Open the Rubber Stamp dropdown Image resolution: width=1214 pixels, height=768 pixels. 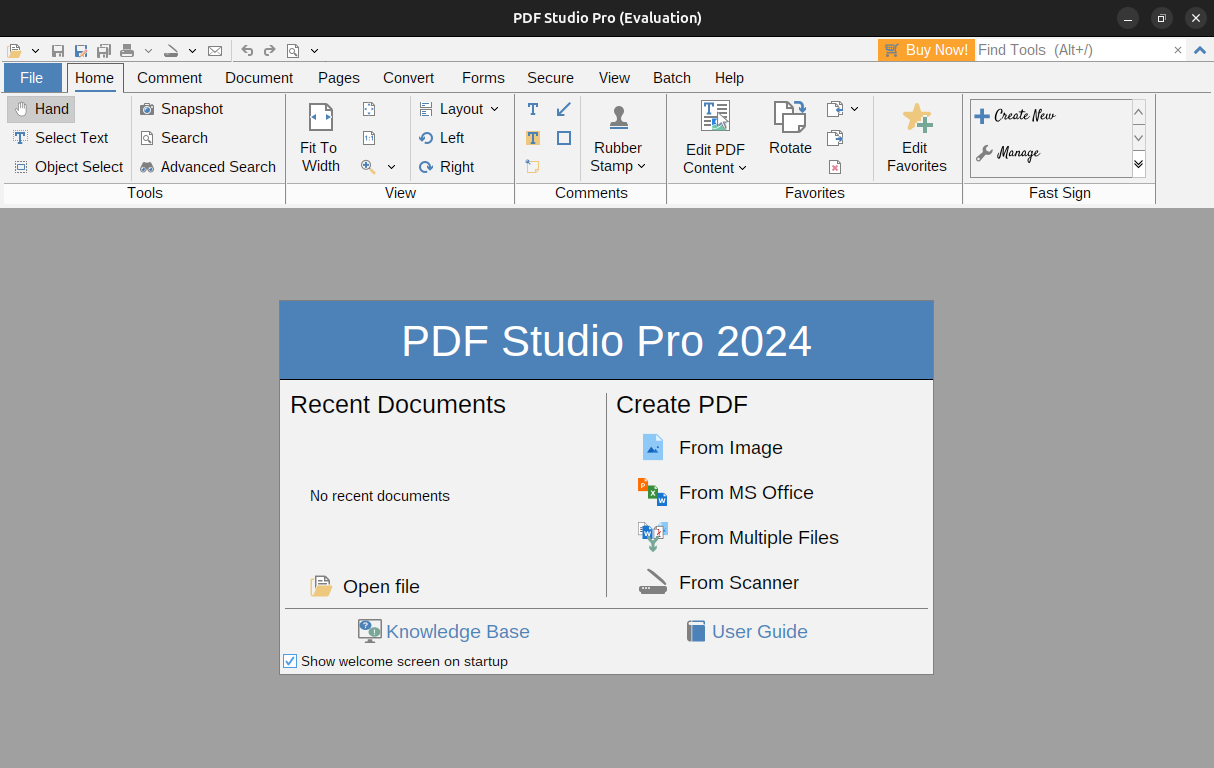click(618, 138)
